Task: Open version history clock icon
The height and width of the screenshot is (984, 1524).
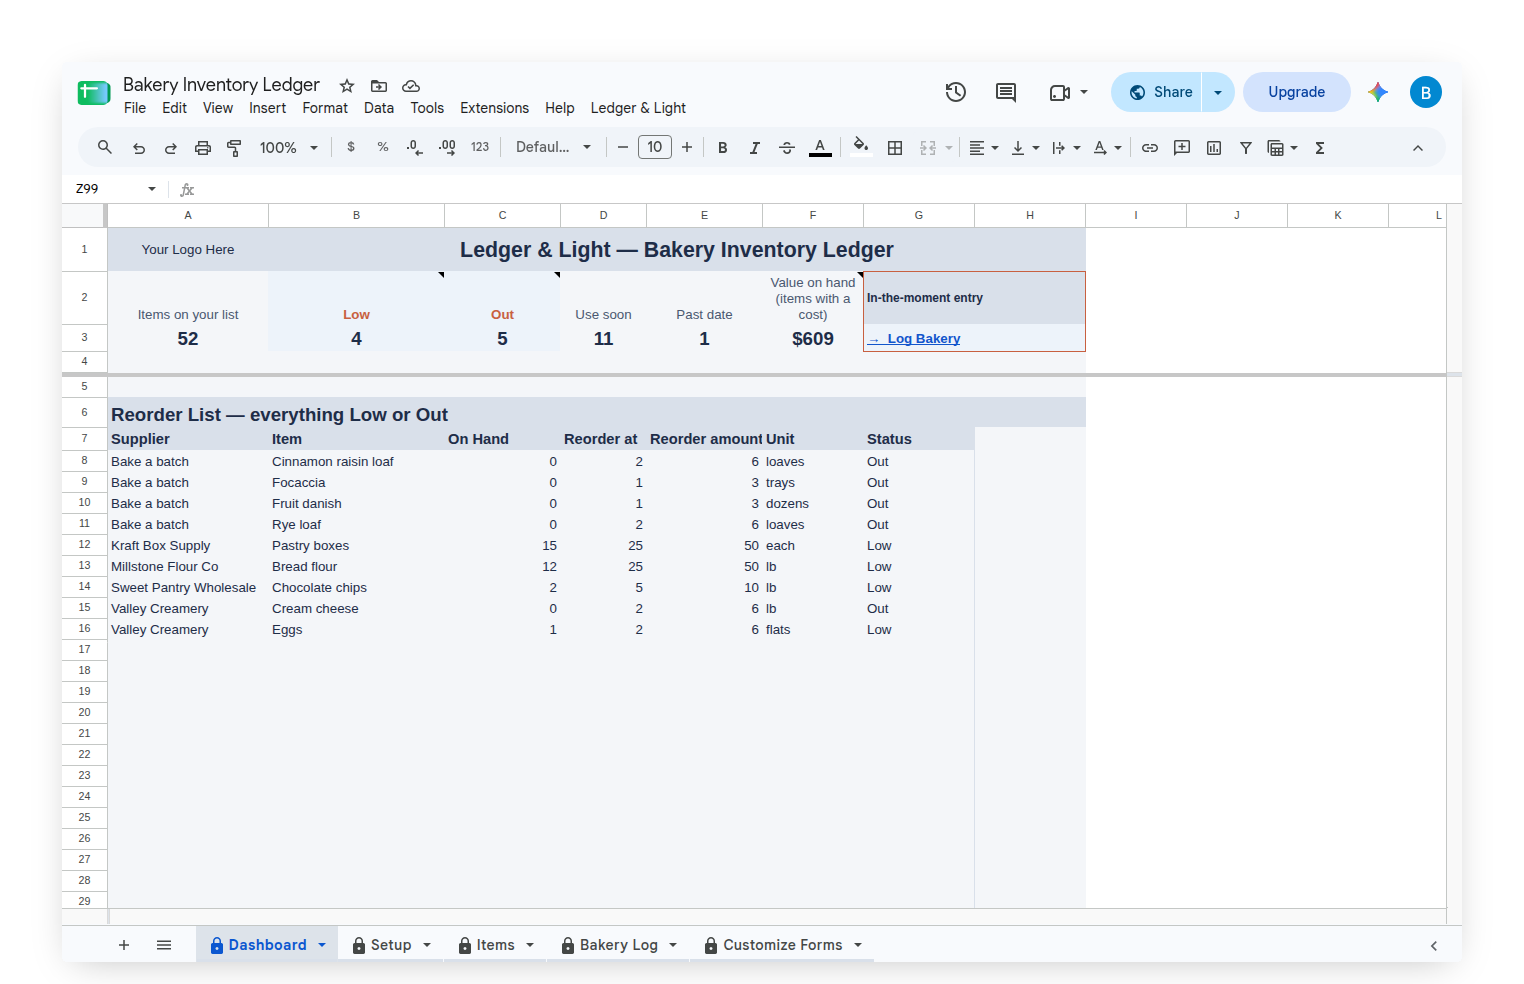Action: (x=956, y=92)
